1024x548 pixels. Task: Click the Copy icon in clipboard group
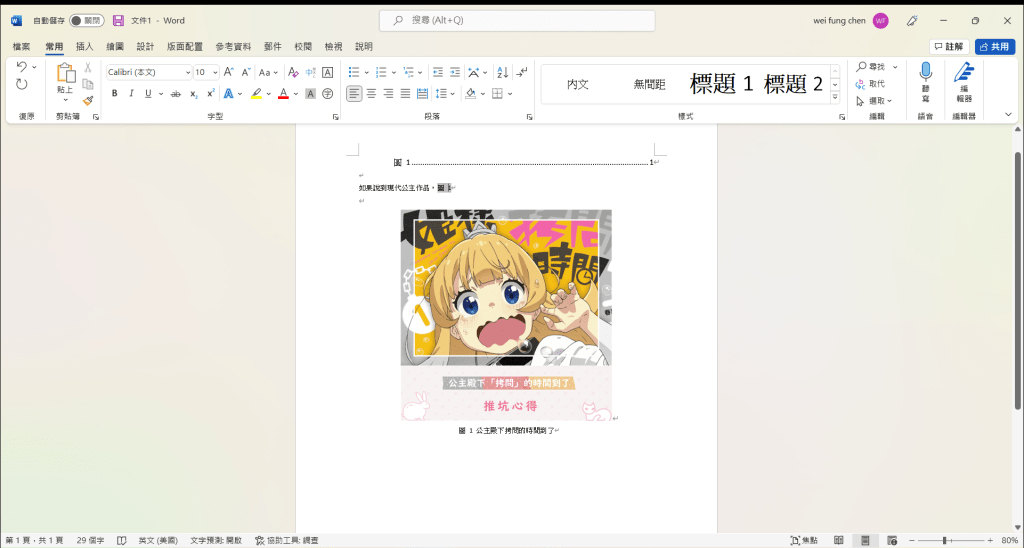pyautogui.click(x=88, y=84)
